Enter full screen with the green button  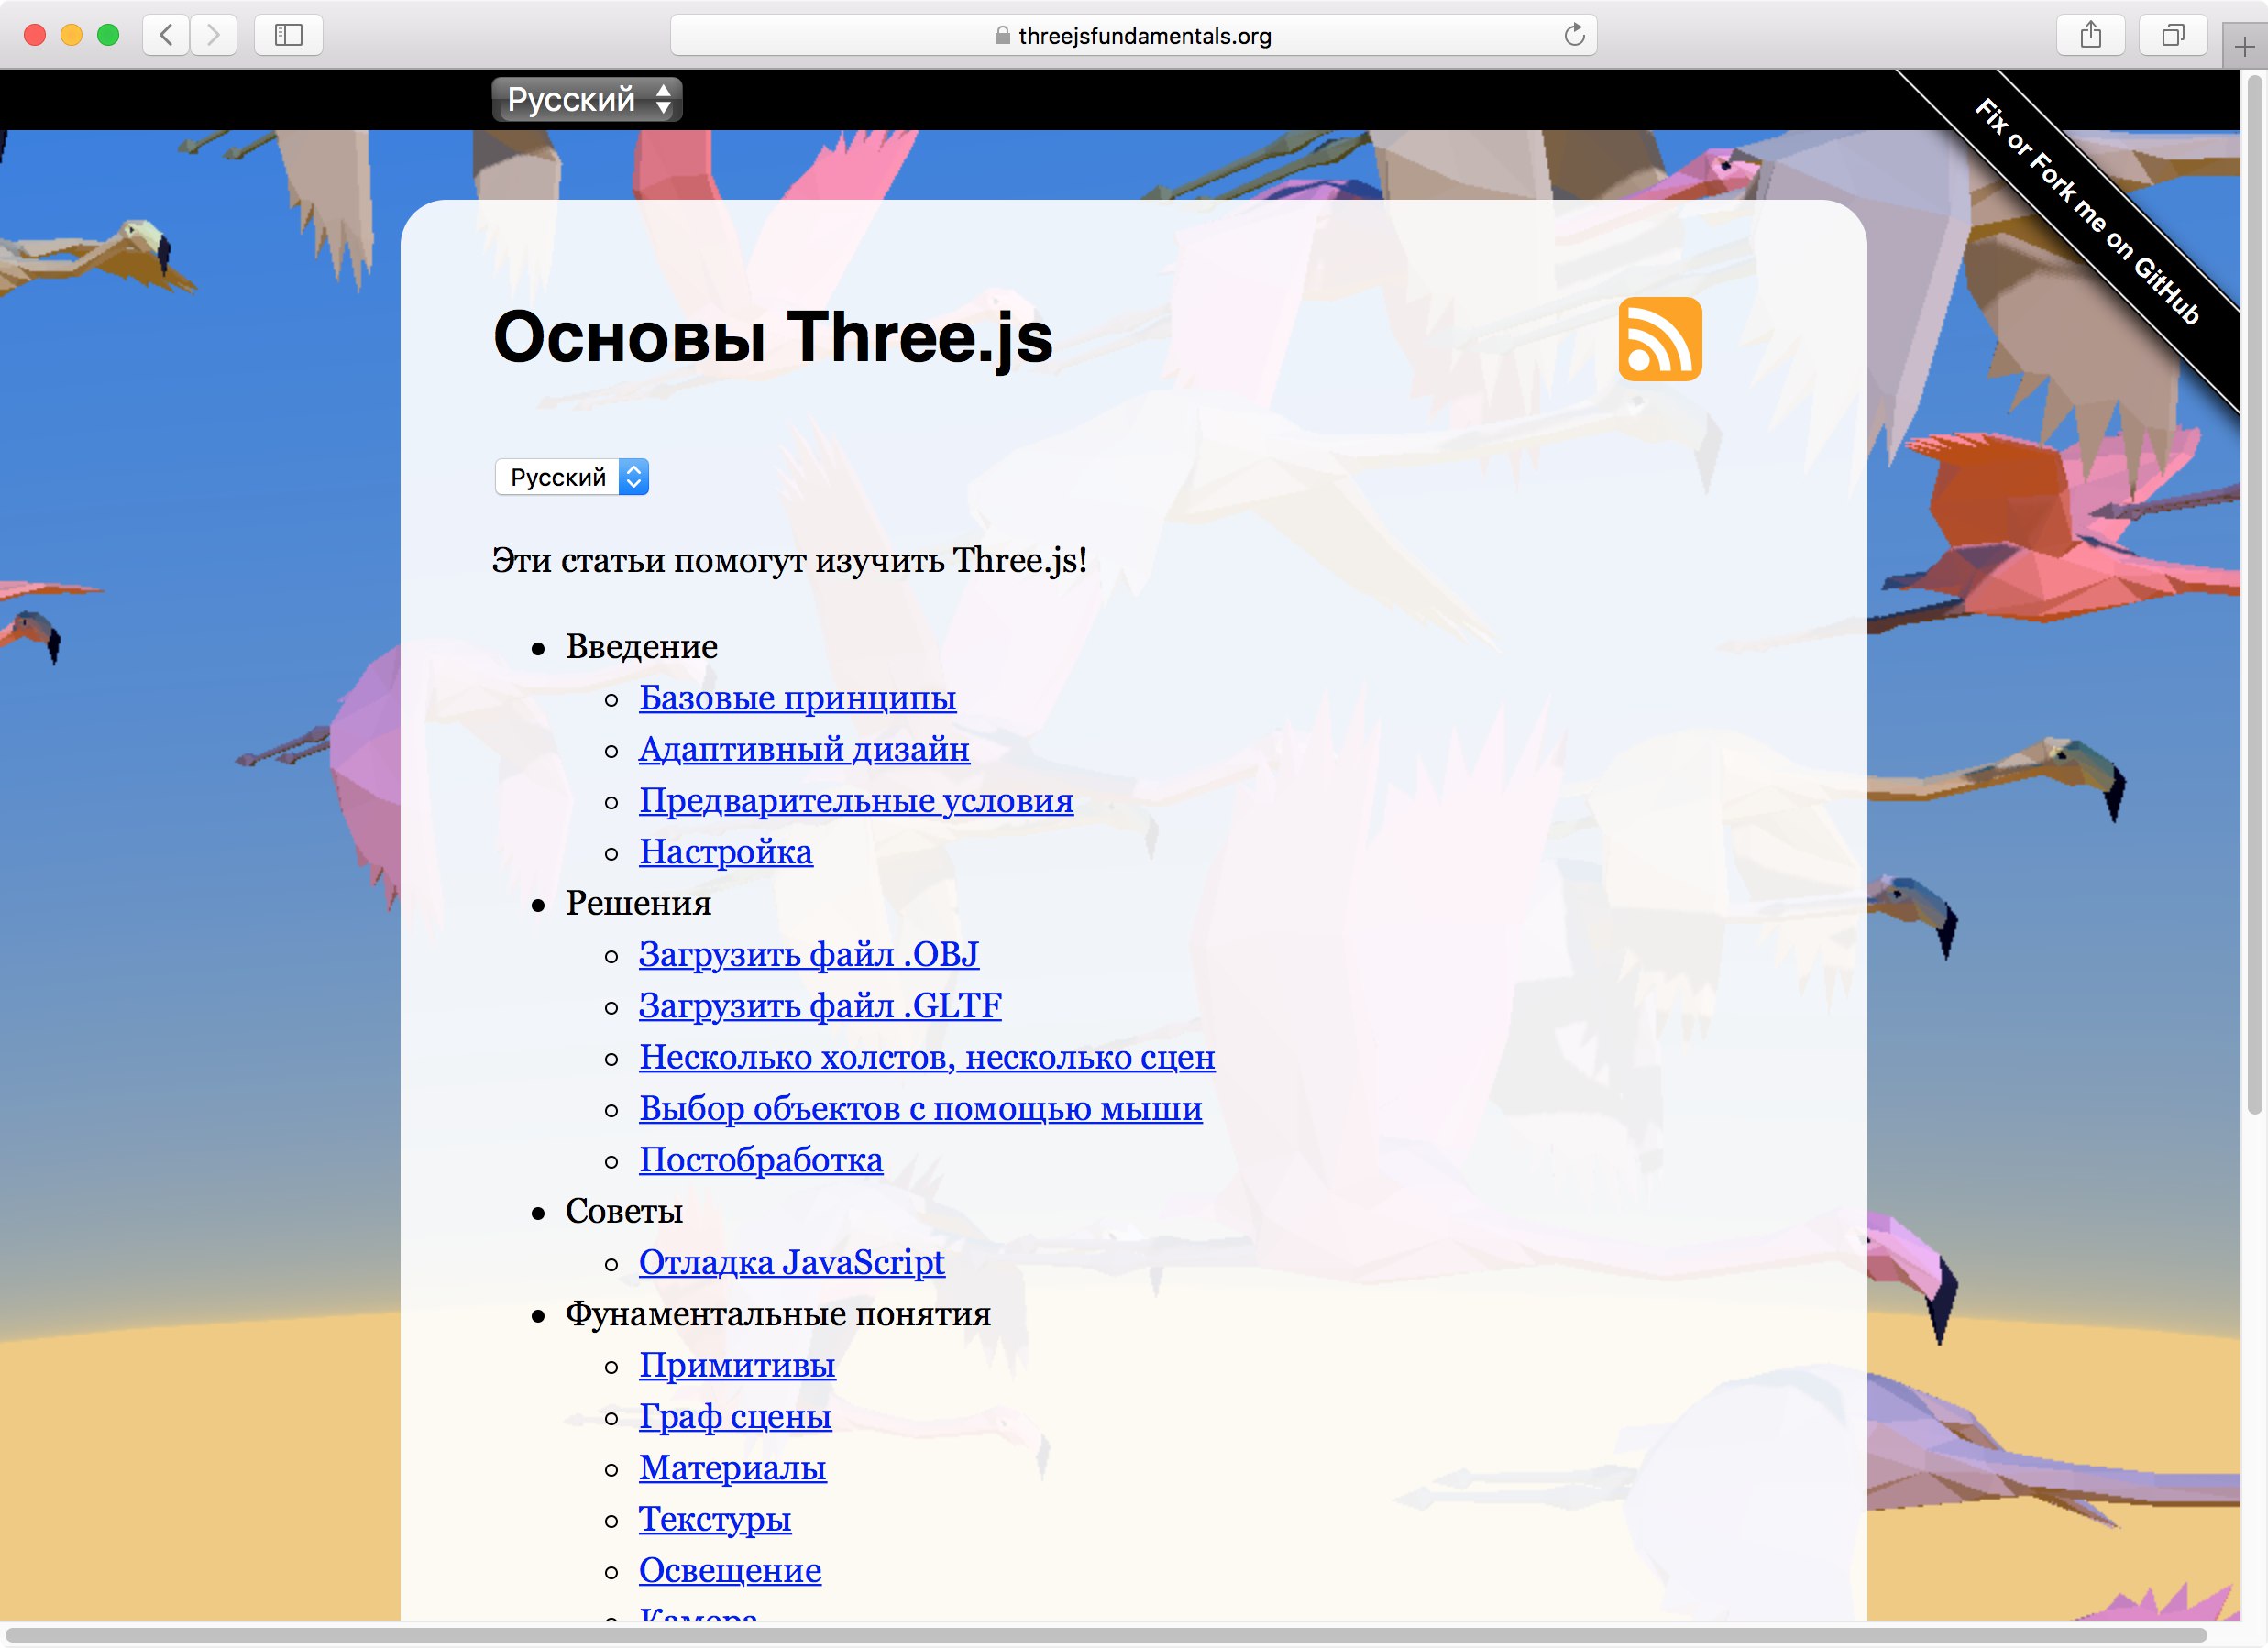pyautogui.click(x=108, y=35)
